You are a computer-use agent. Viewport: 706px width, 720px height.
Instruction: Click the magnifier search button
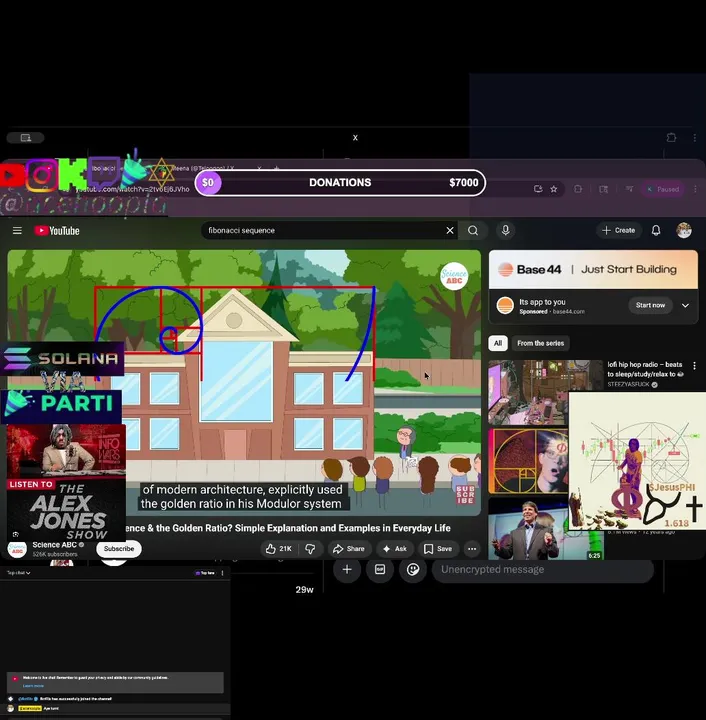(x=473, y=231)
